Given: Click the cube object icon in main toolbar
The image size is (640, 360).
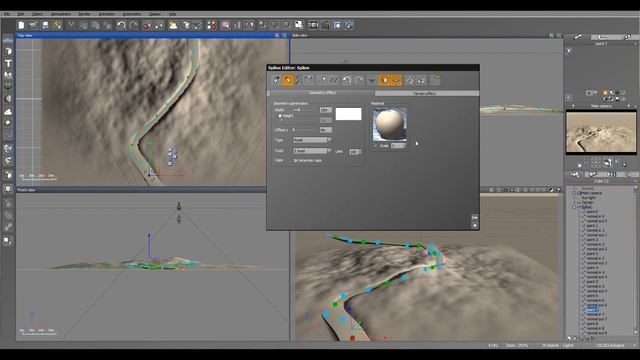Looking at the screenshot, I should coord(185,25).
